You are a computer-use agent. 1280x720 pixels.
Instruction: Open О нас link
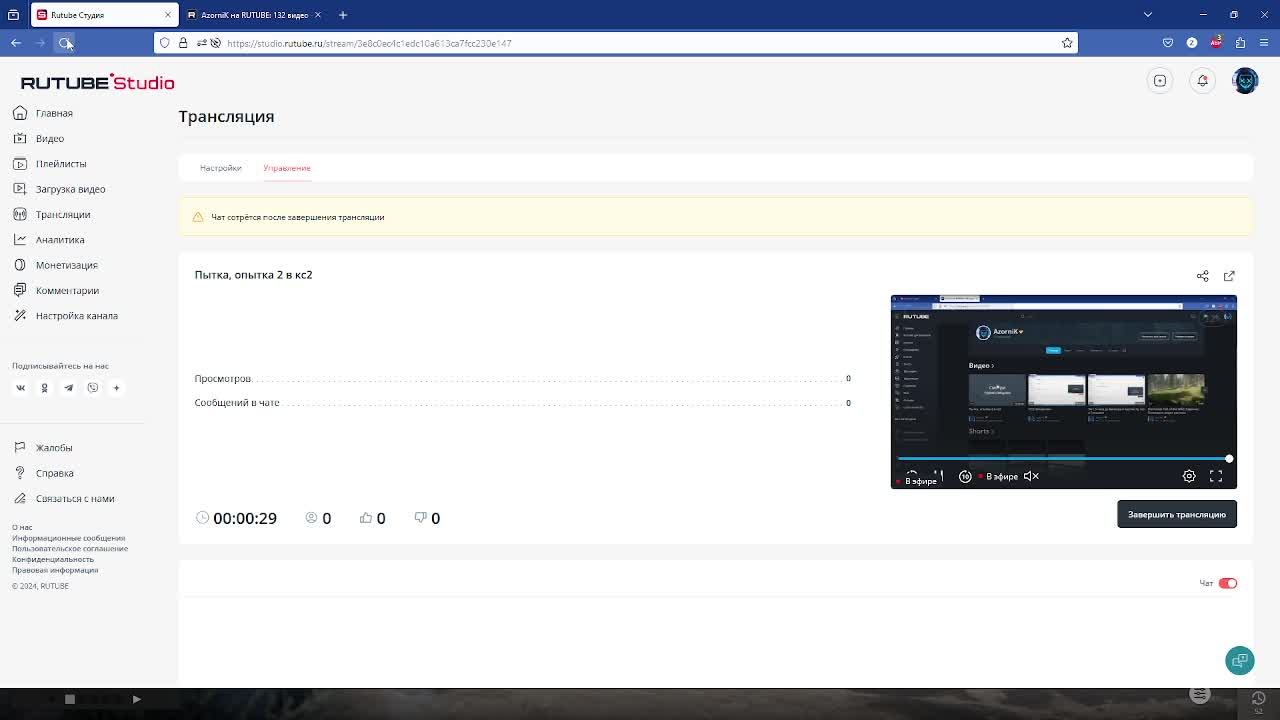coord(22,527)
